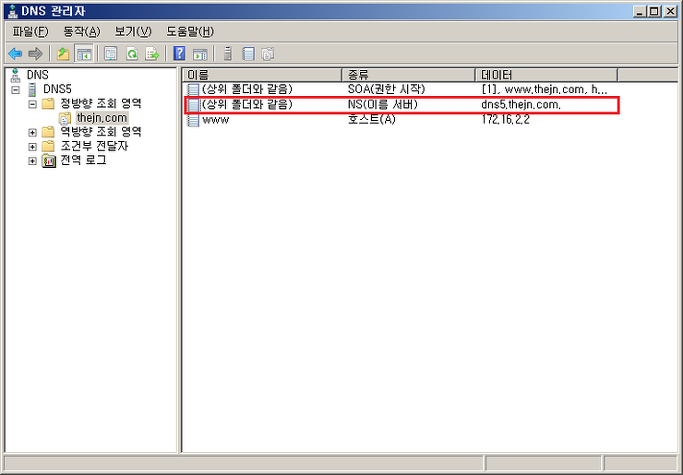Open the 보기(V) menu
683x475 pixels.
[x=133, y=31]
